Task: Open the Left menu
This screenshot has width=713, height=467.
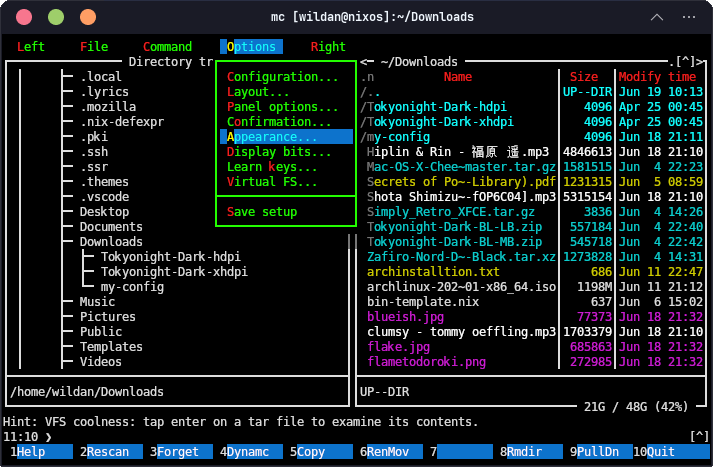Action: point(30,46)
